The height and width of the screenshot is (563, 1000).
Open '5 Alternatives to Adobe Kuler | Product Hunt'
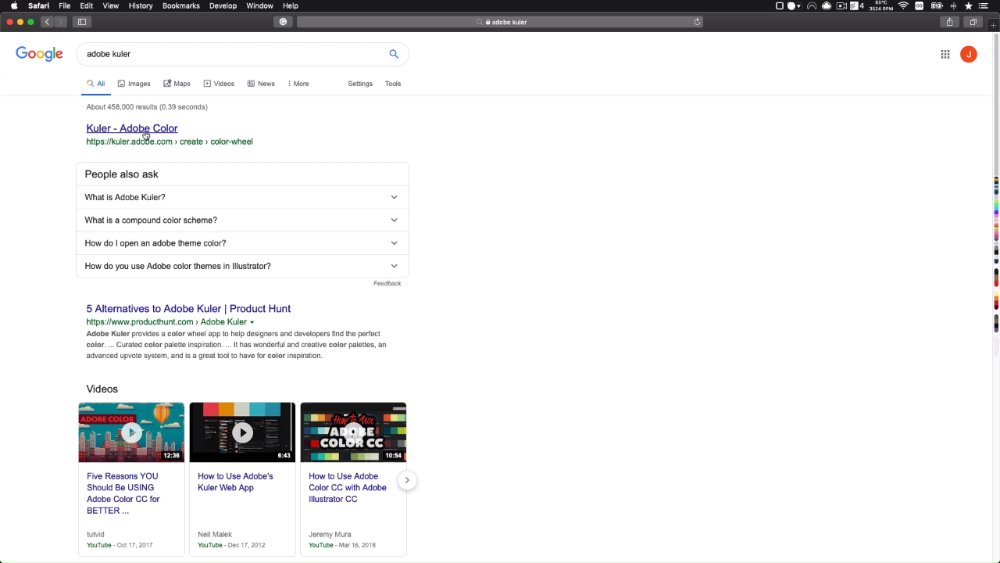click(188, 309)
